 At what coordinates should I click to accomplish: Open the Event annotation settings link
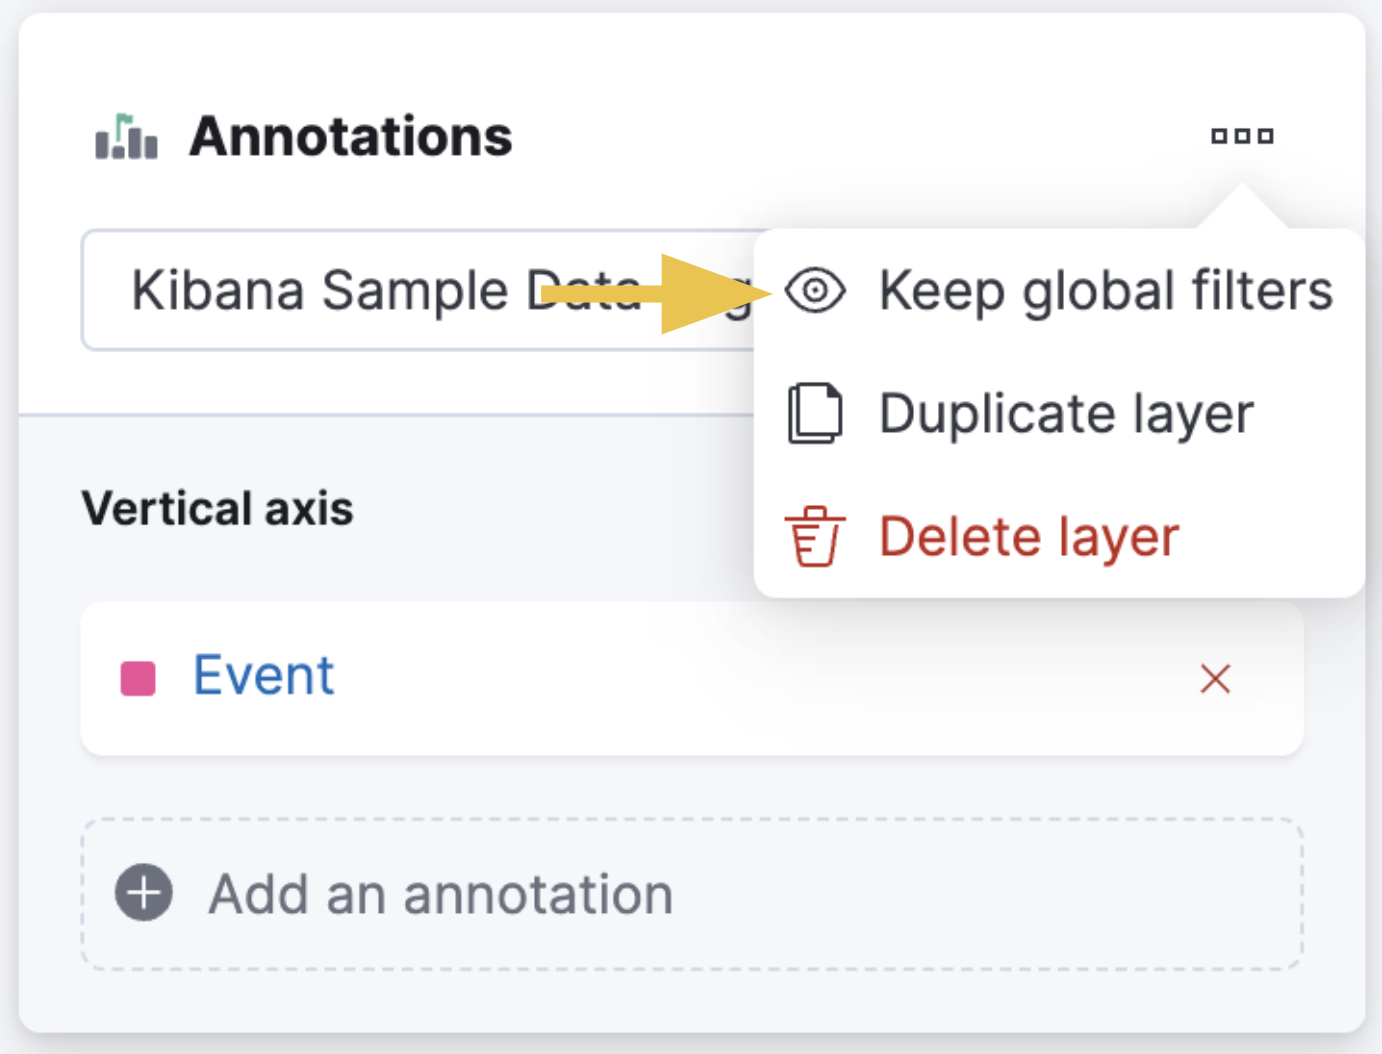[x=263, y=675]
